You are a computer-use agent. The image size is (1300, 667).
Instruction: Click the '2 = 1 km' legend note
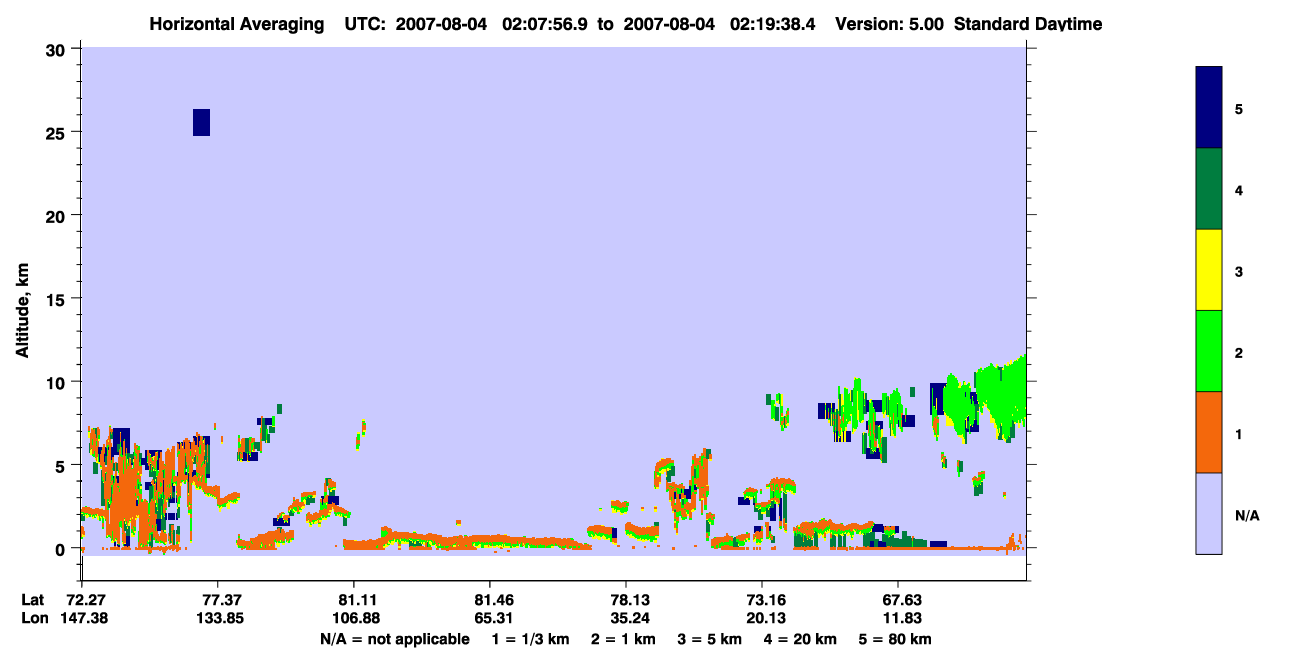click(x=624, y=640)
